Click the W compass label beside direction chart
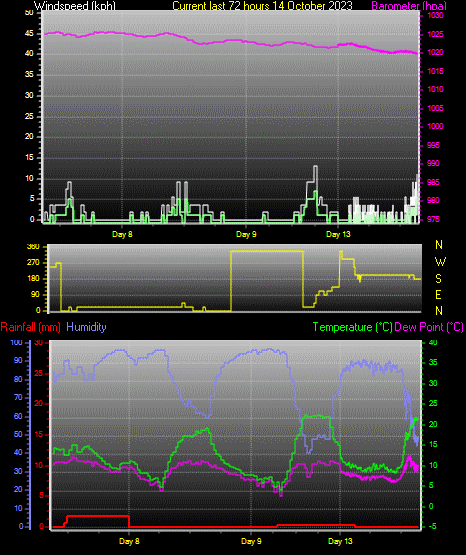Image resolution: width=466 pixels, height=555 pixels. click(x=440, y=262)
